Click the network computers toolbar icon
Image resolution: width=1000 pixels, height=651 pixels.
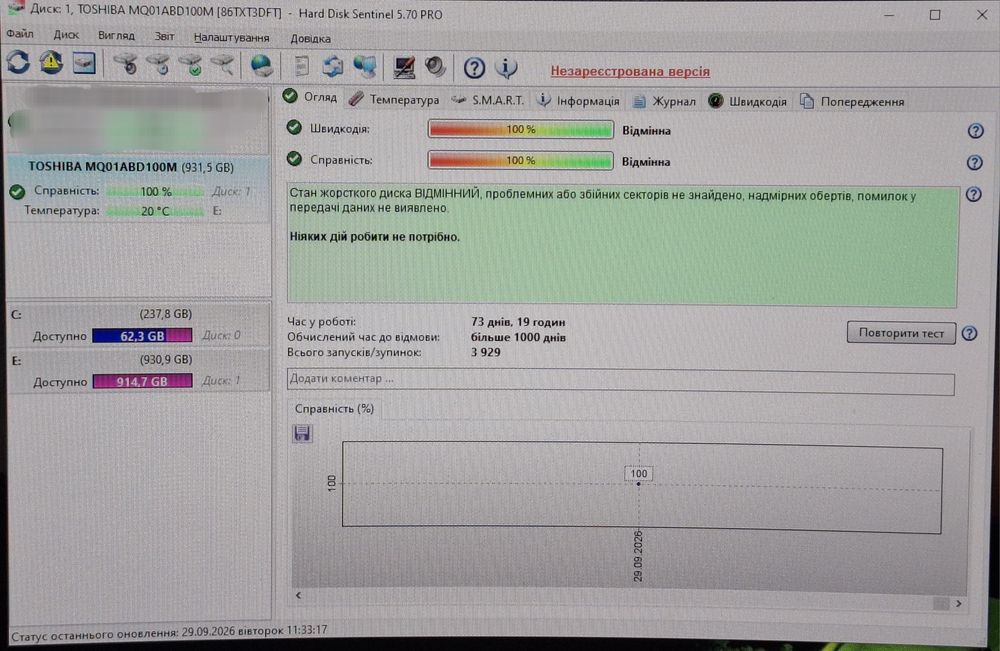[x=365, y=66]
